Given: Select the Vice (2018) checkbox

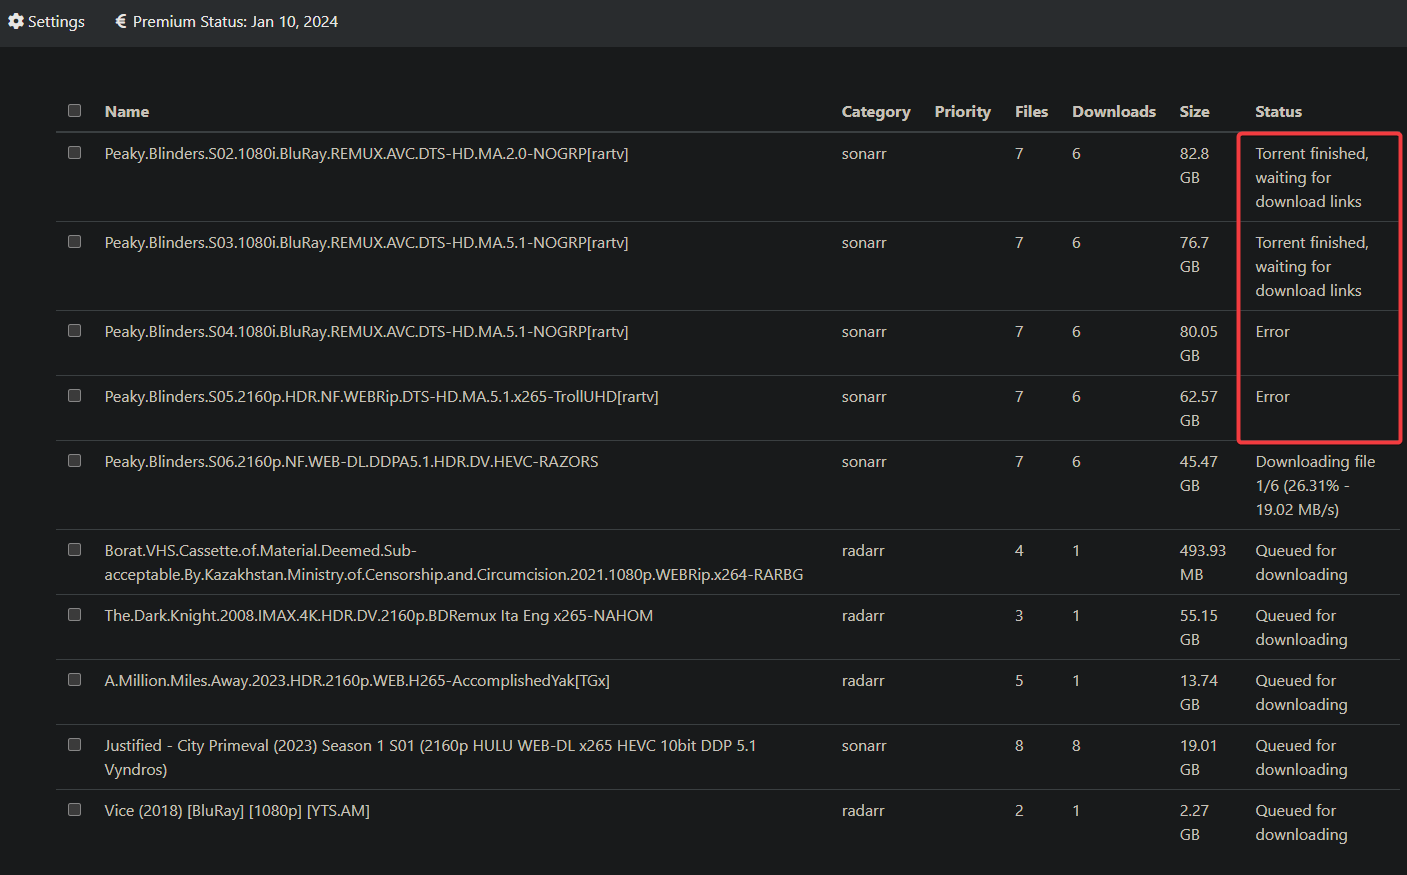Looking at the screenshot, I should (74, 809).
